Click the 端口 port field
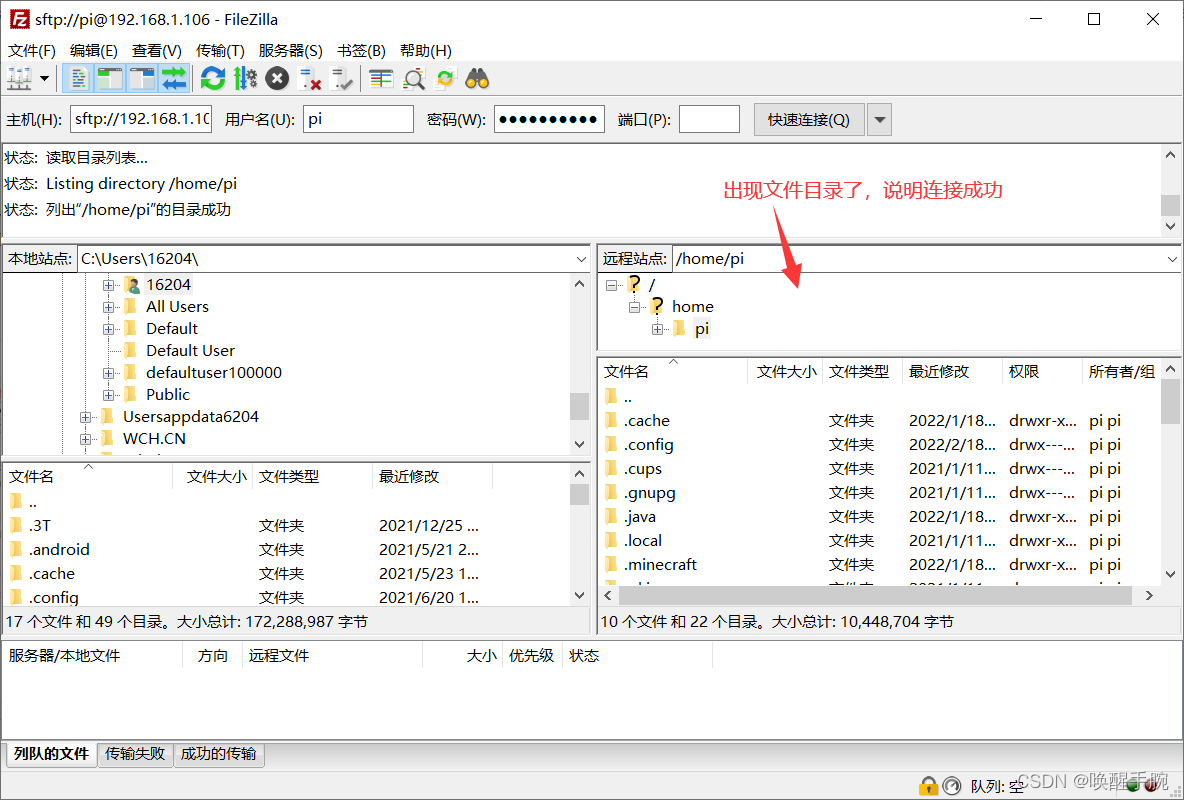Viewport: 1184px width, 800px height. [x=709, y=119]
